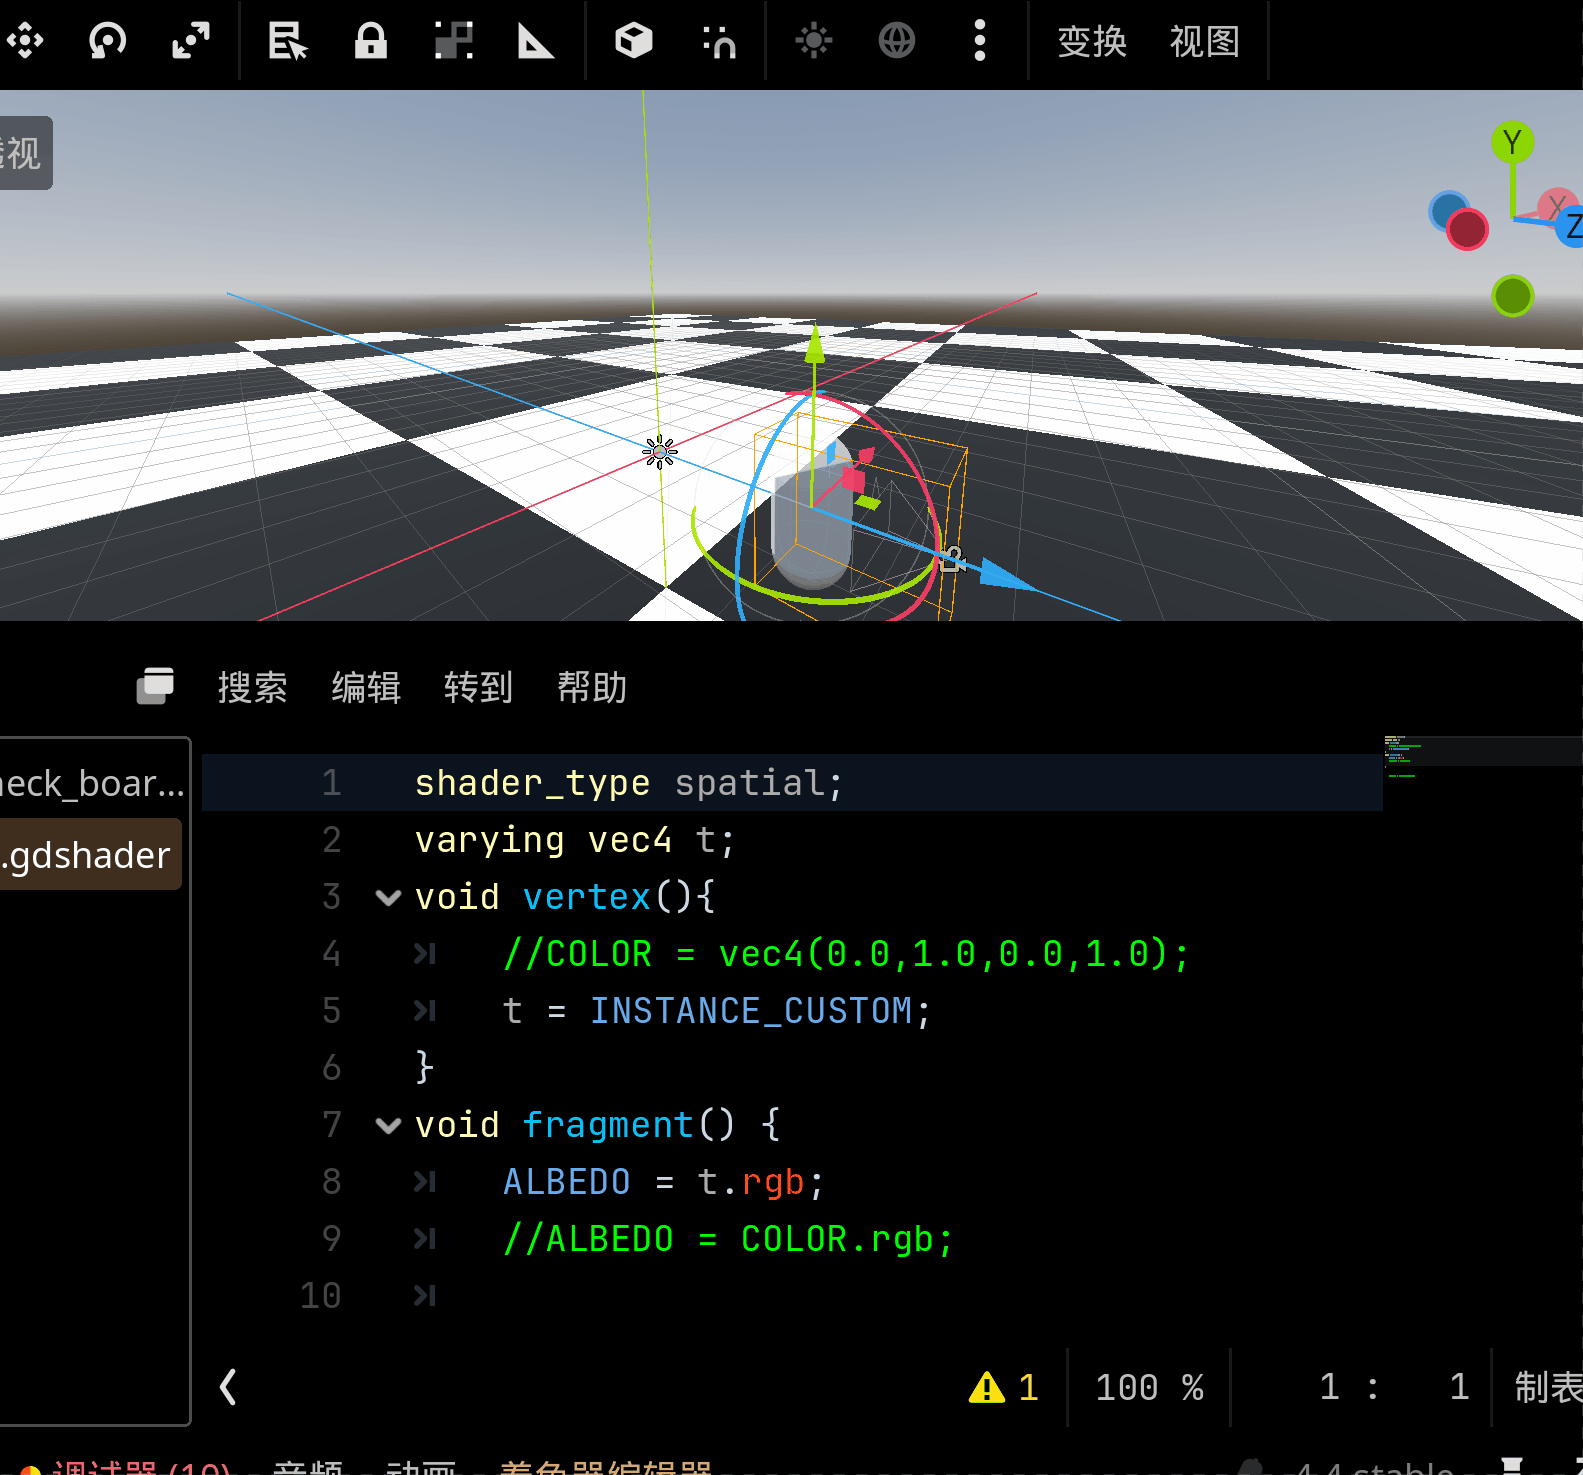
Task: Toggle local space cube icon
Action: click(x=634, y=41)
